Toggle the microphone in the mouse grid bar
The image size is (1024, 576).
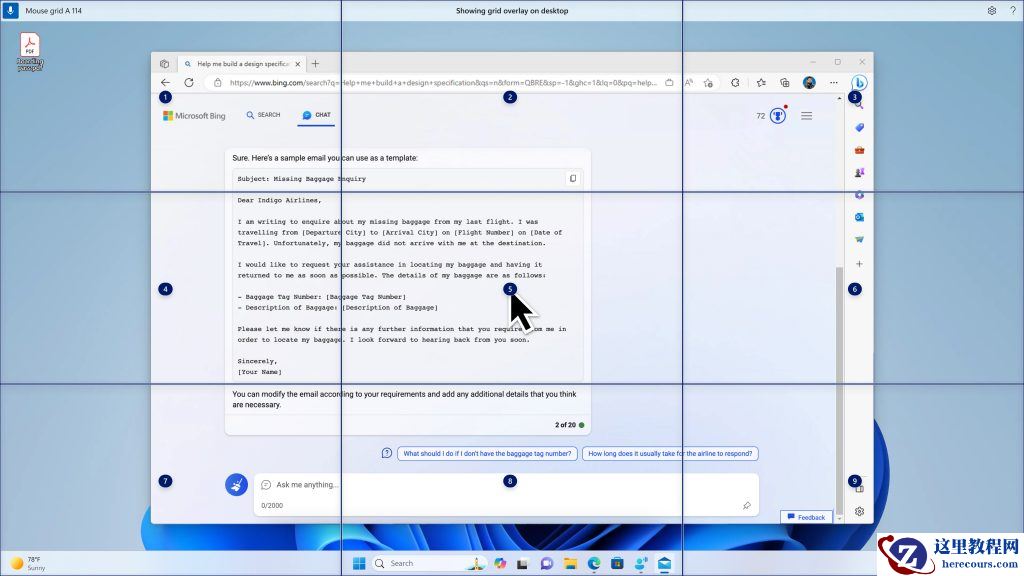[x=11, y=10]
